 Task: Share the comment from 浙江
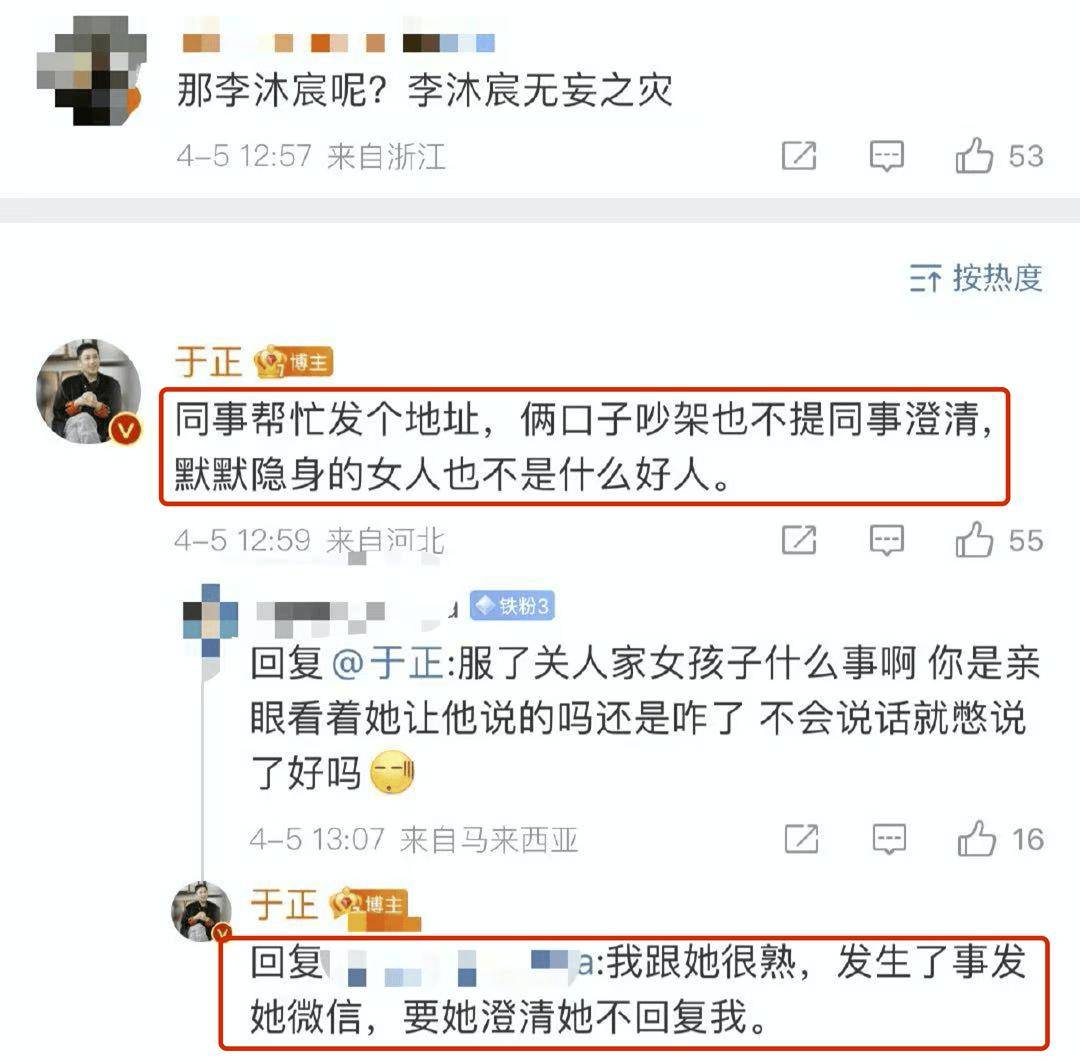[799, 156]
